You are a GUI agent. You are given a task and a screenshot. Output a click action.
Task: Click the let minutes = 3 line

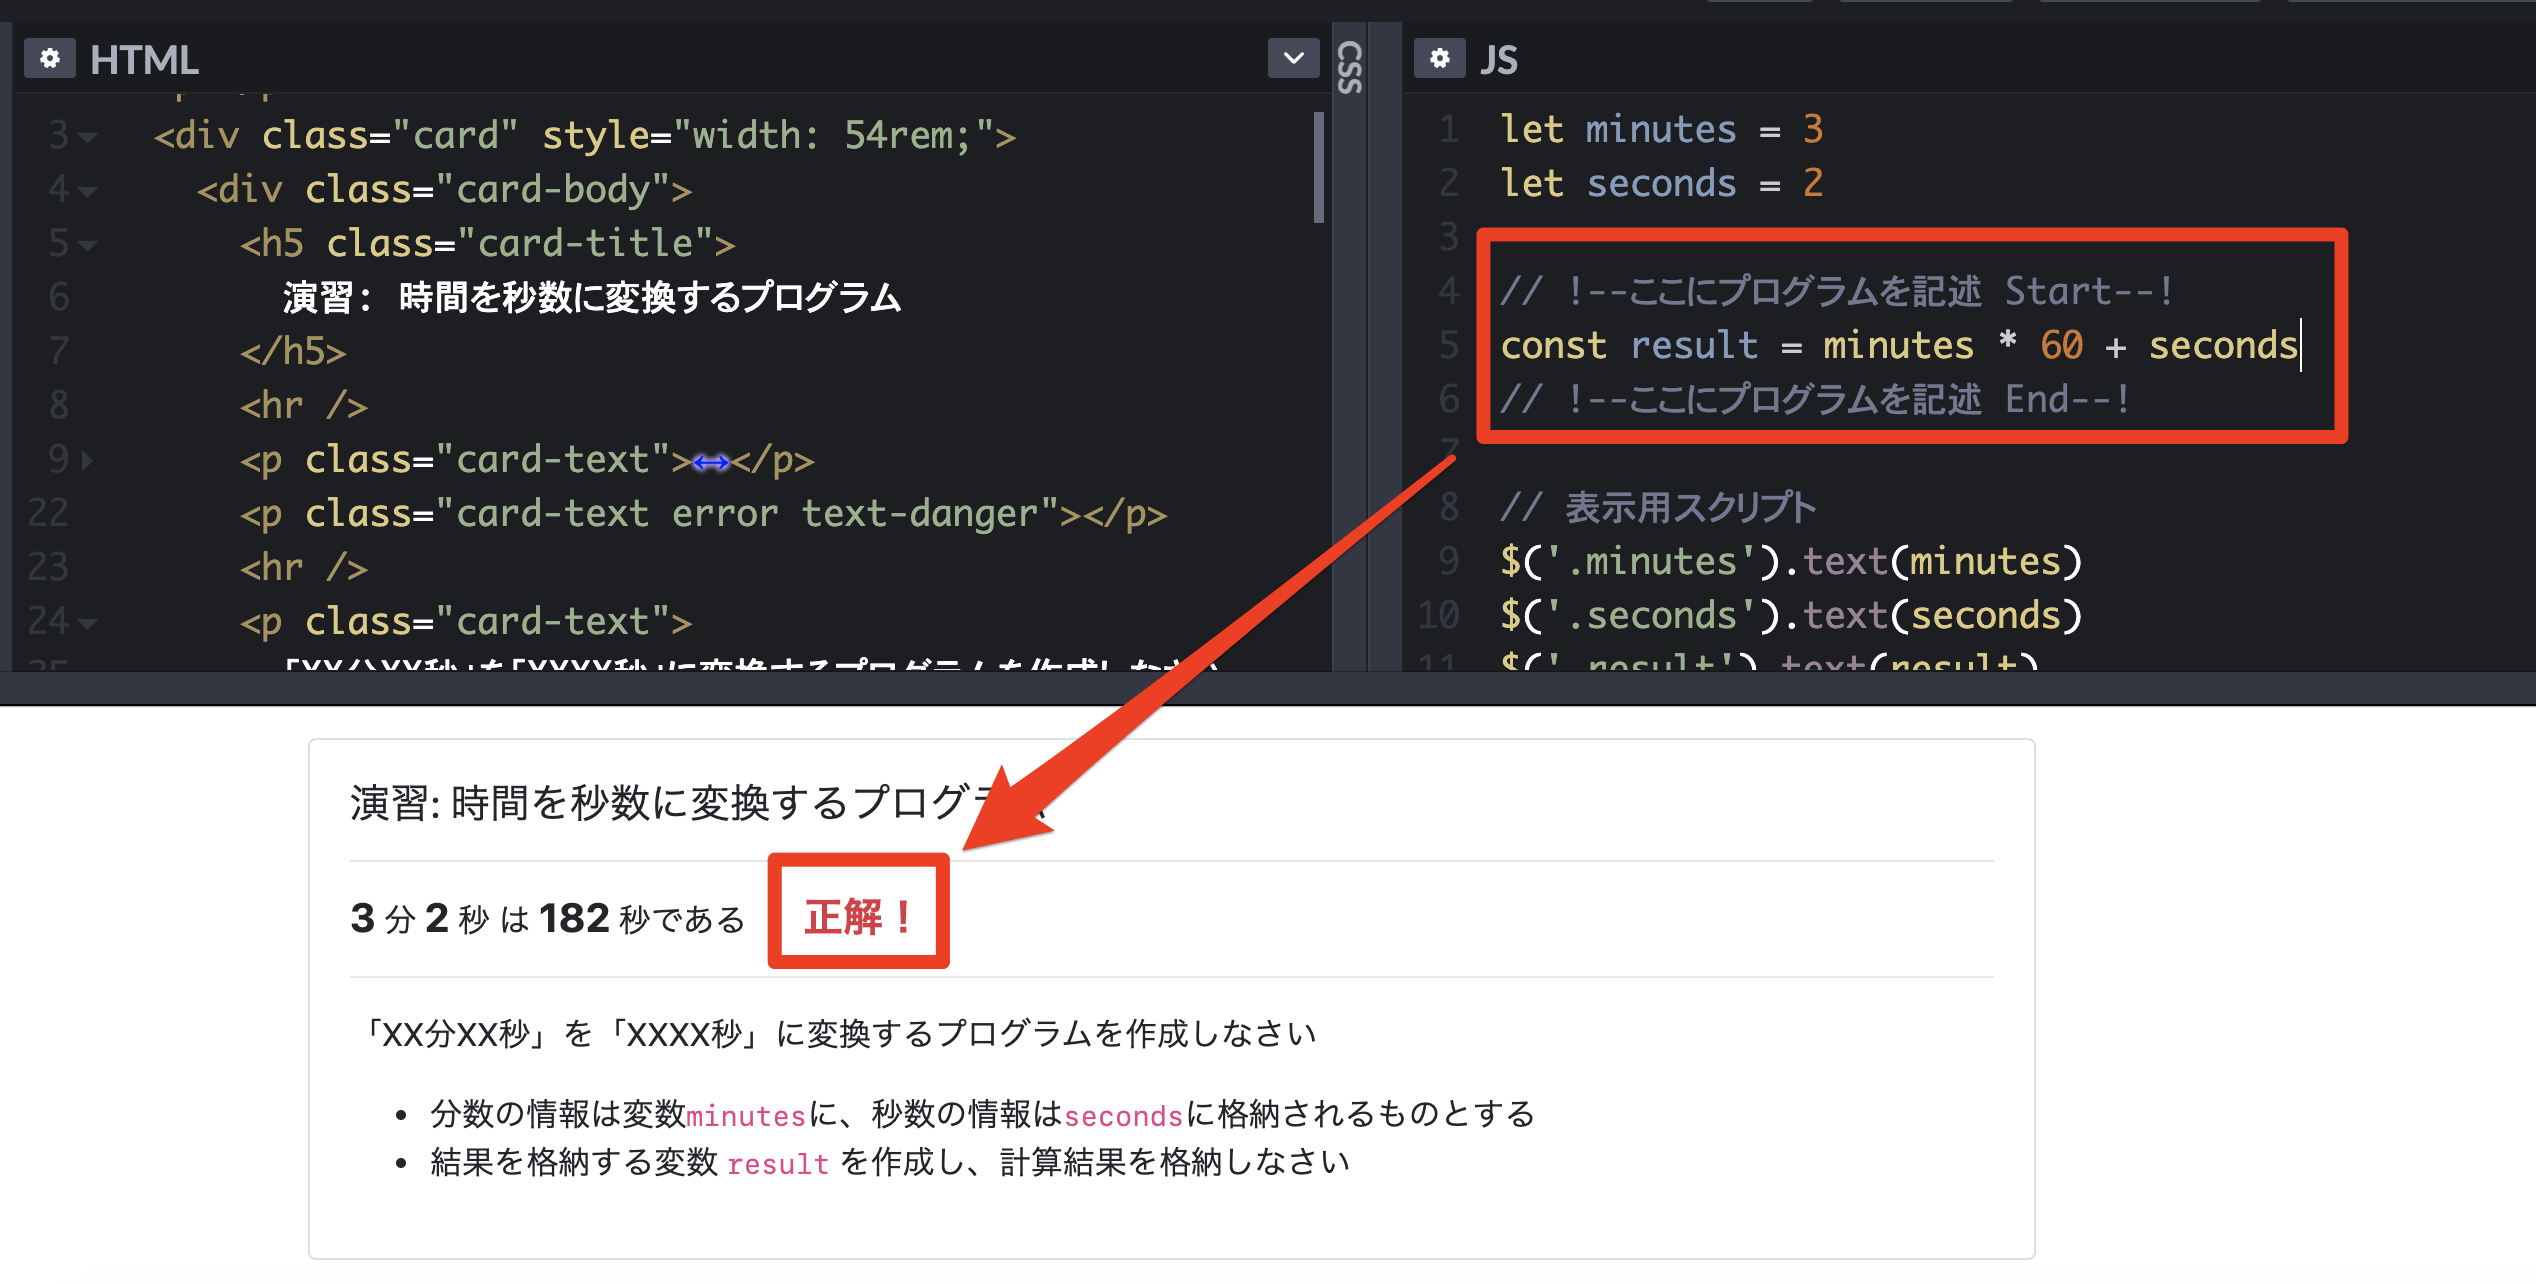1660,129
